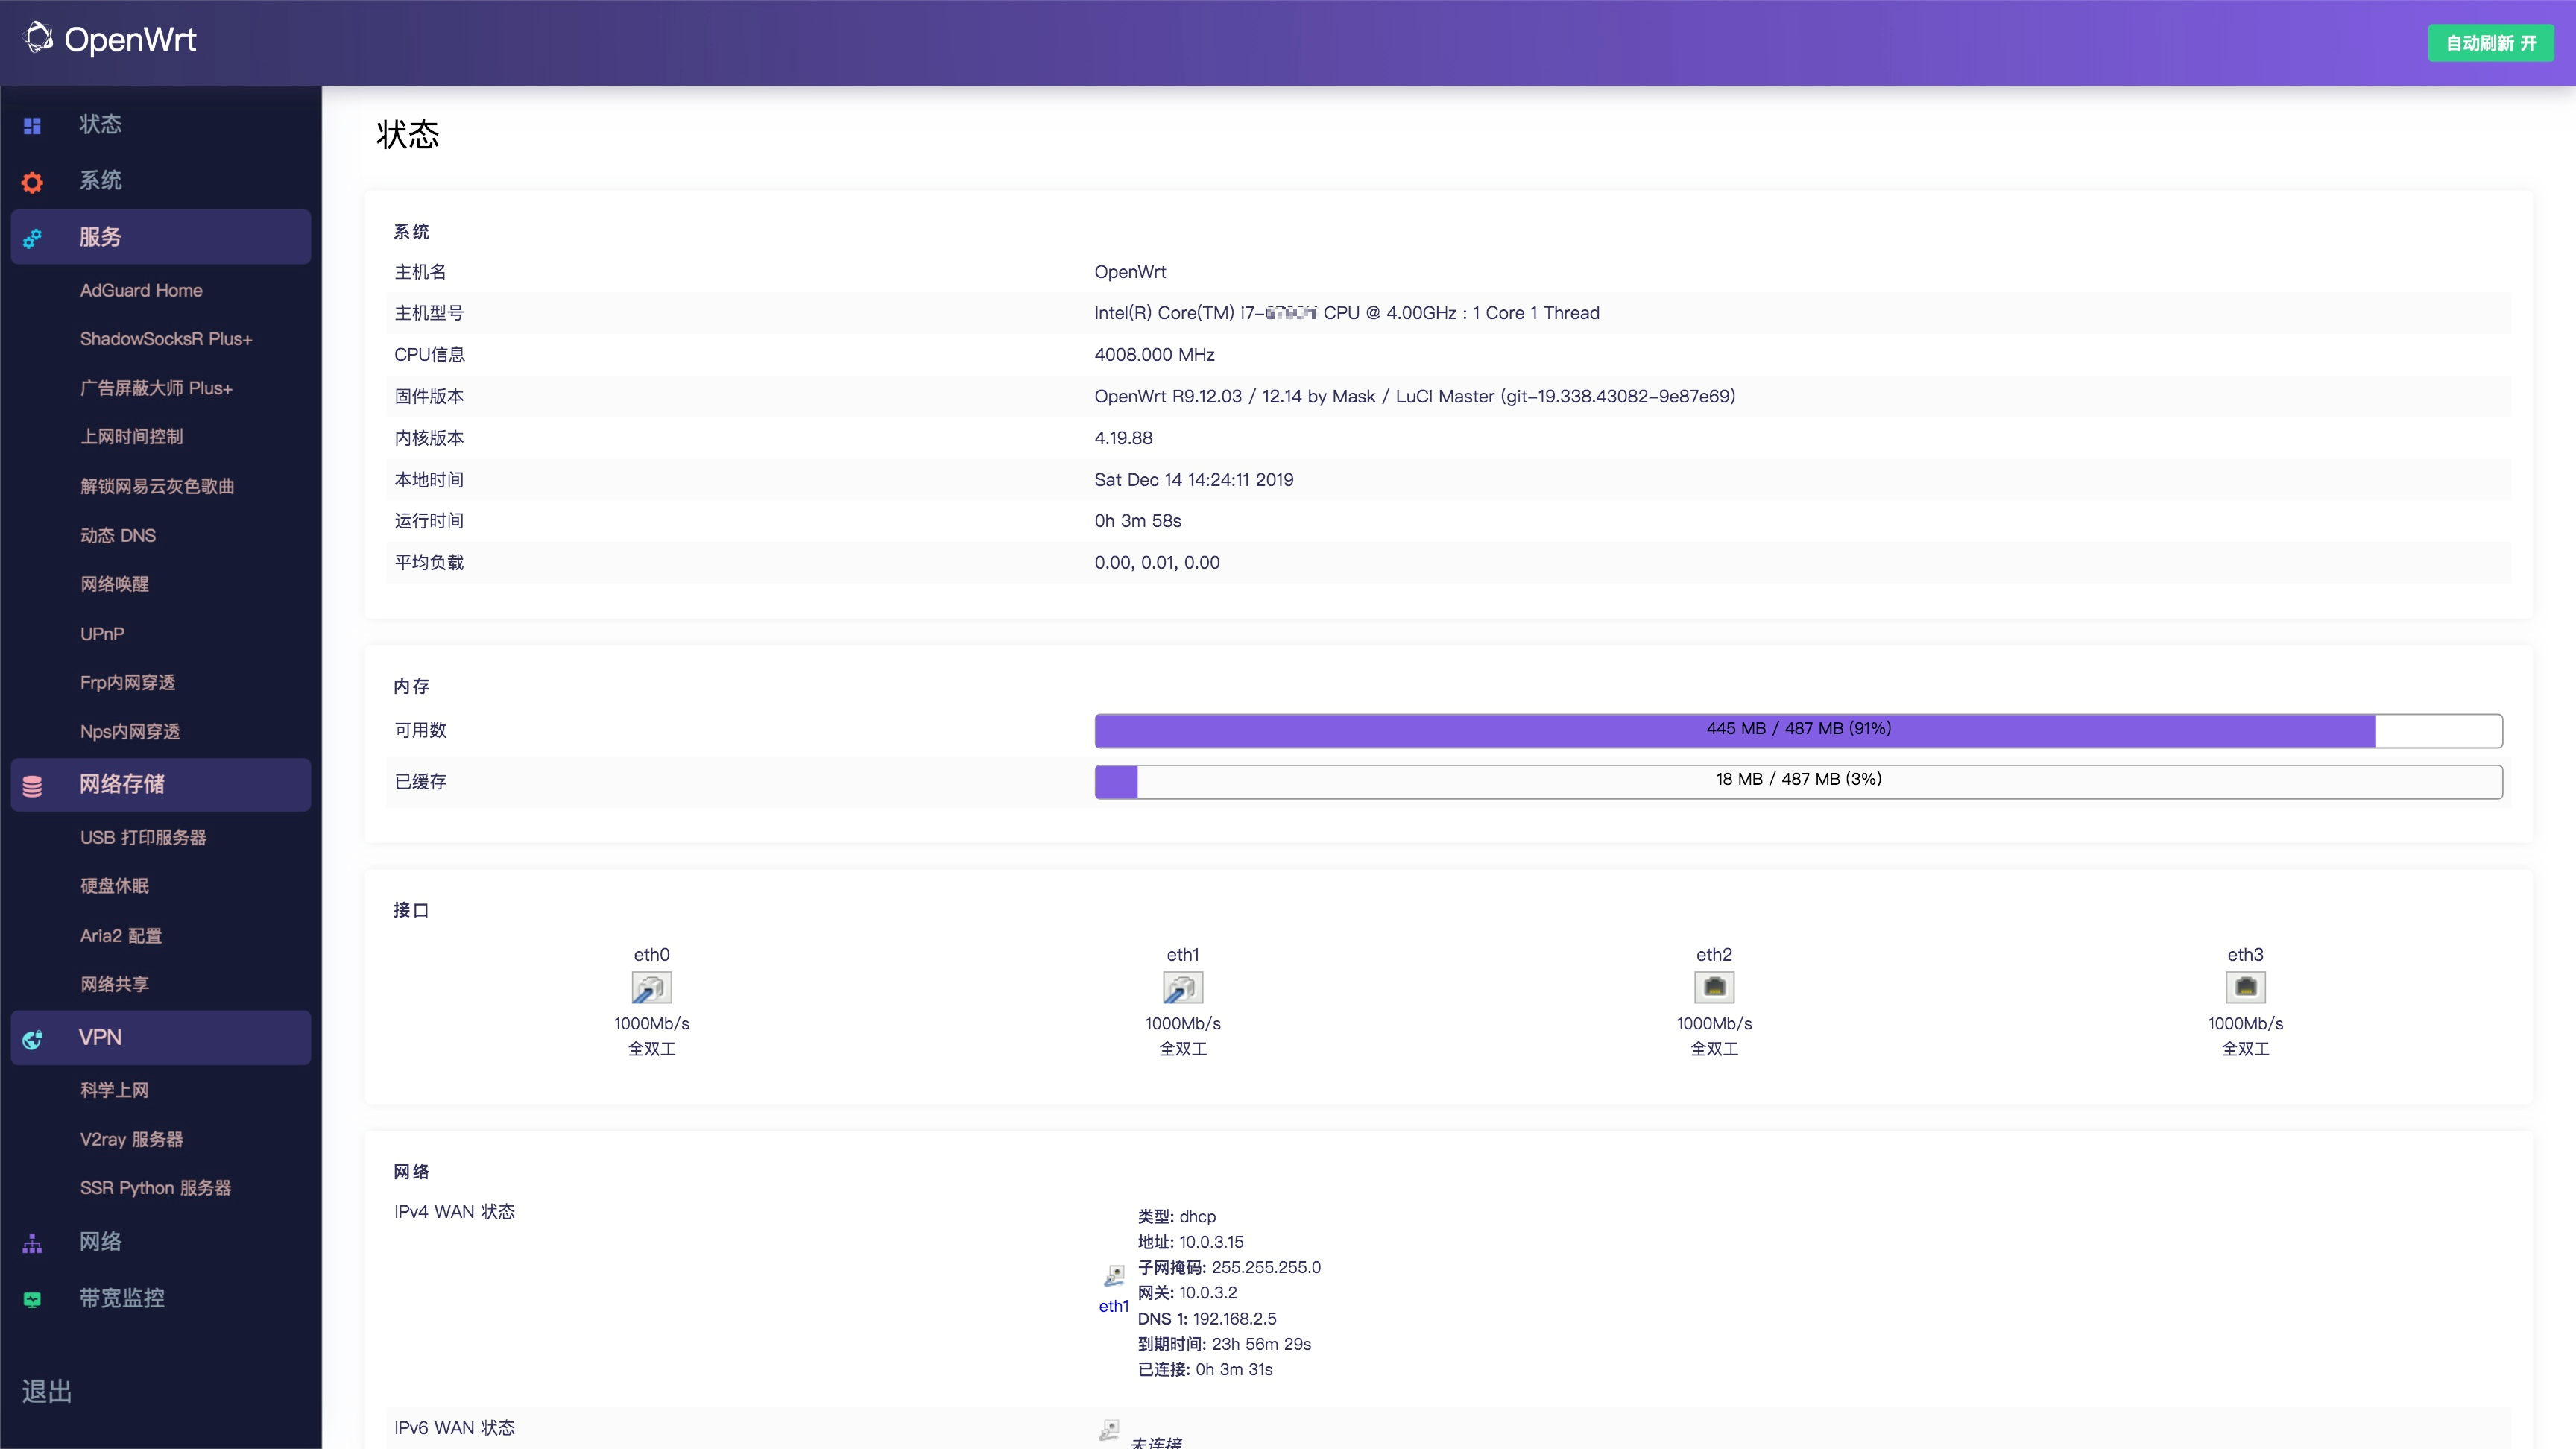Open the eth1 link under IPv4 WAN
Viewport: 2576px width, 1449px height.
[1113, 1306]
